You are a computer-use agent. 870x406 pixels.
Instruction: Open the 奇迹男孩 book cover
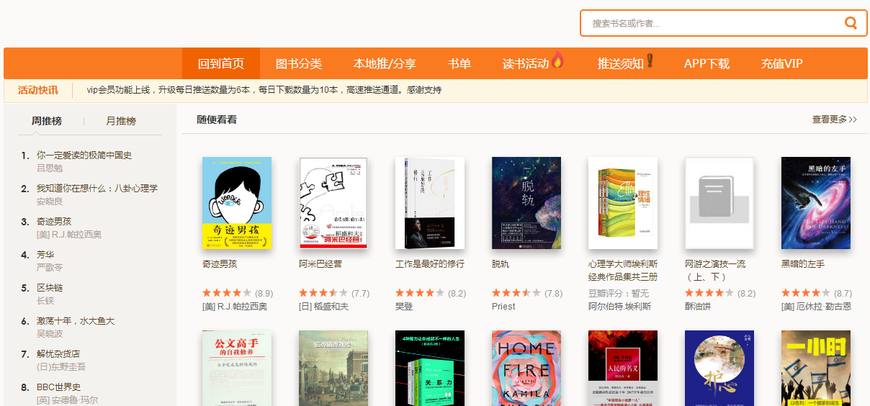point(237,202)
